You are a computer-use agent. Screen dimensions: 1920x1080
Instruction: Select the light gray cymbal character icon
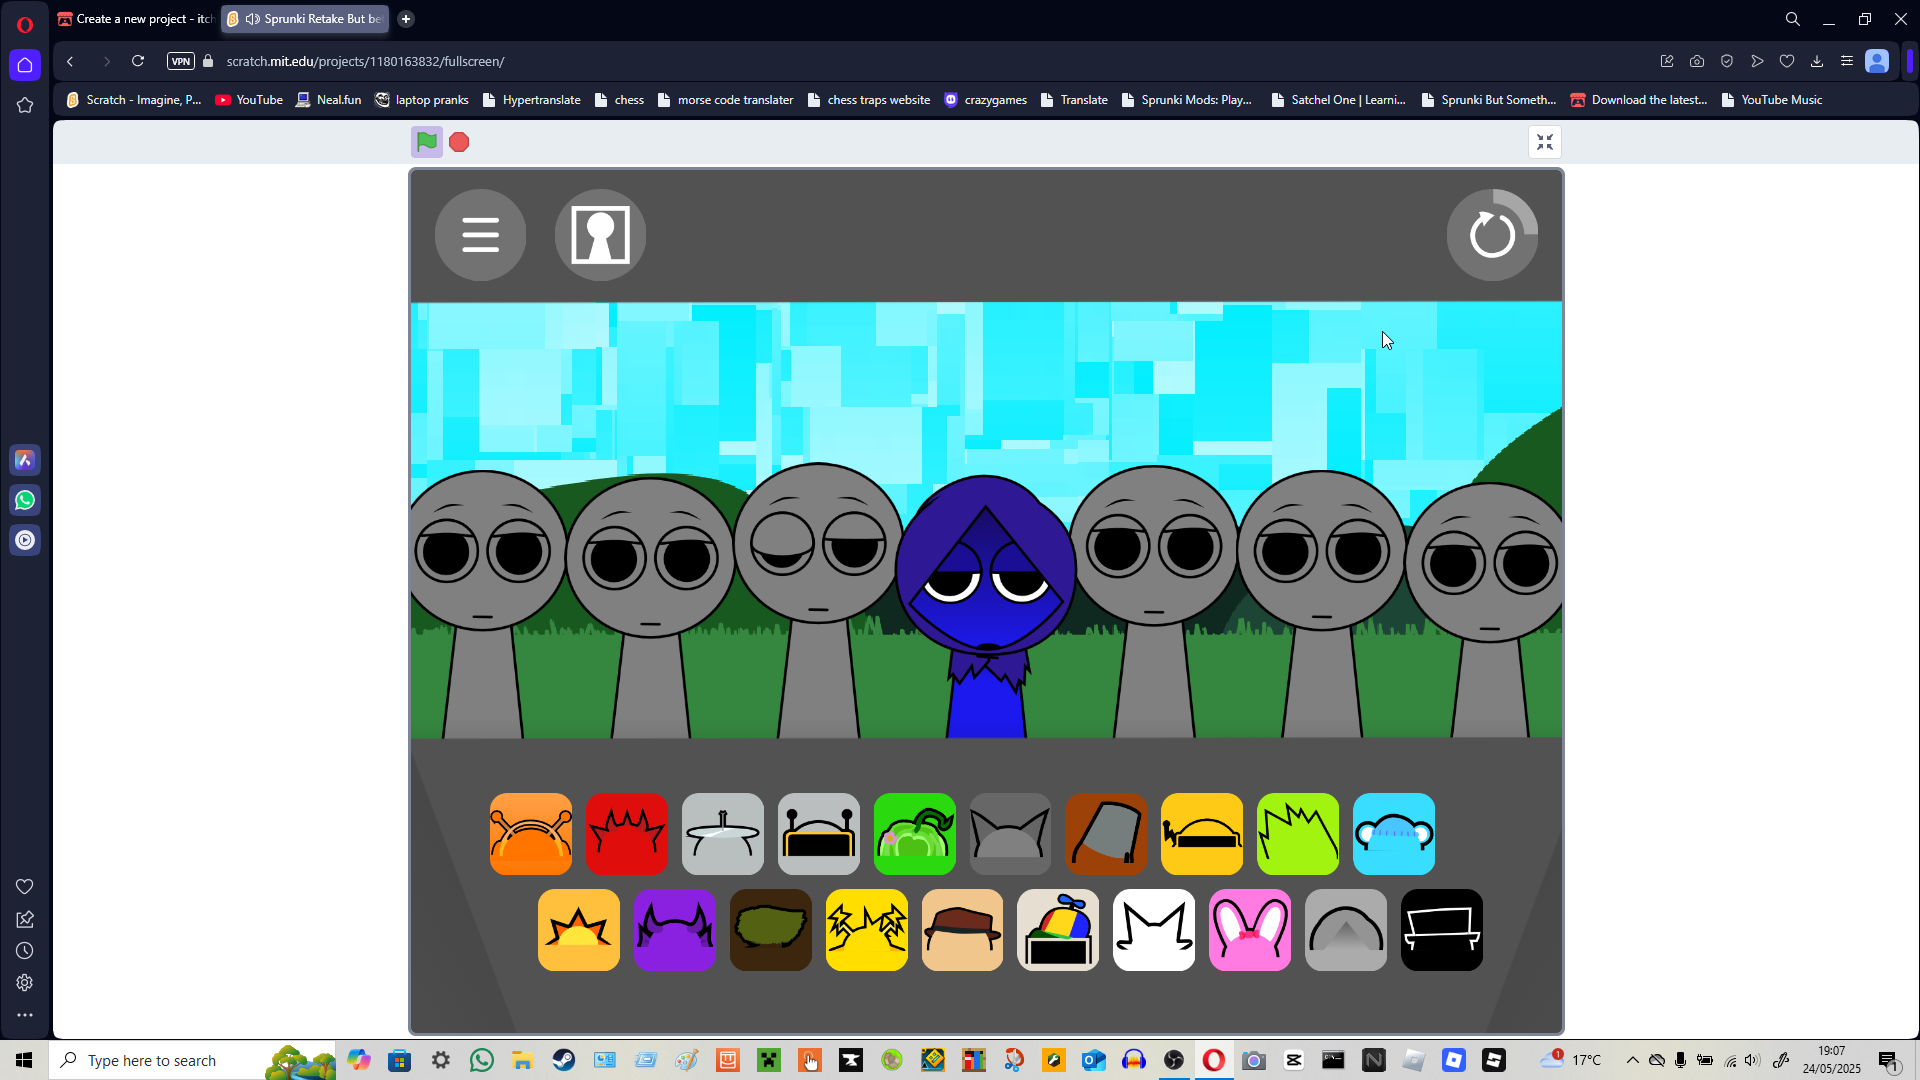point(723,834)
